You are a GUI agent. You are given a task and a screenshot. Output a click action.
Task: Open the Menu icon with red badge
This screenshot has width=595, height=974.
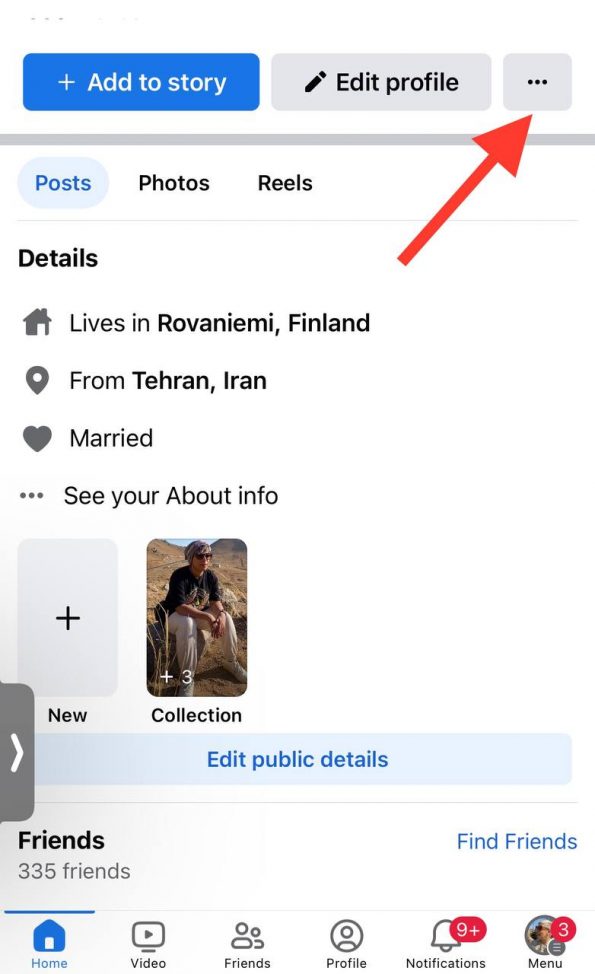545,940
